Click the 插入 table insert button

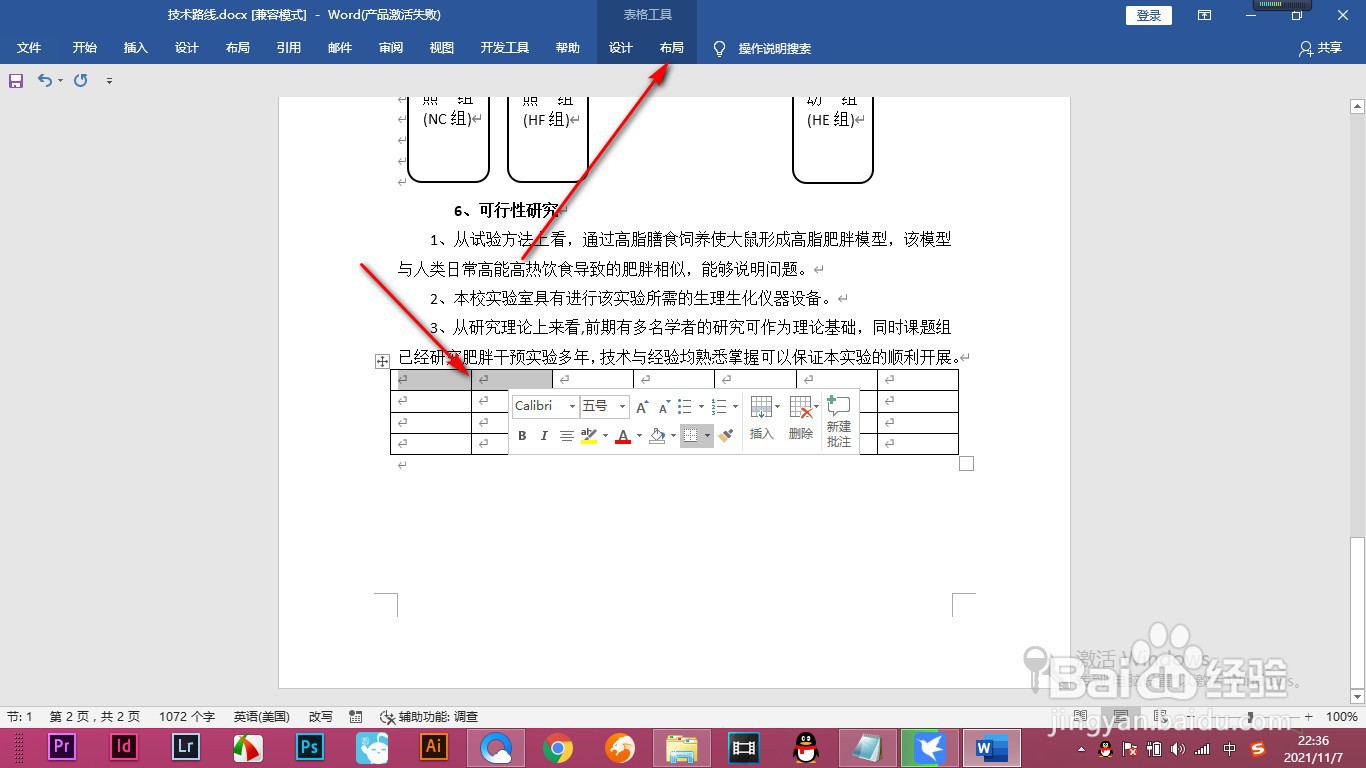coord(762,419)
